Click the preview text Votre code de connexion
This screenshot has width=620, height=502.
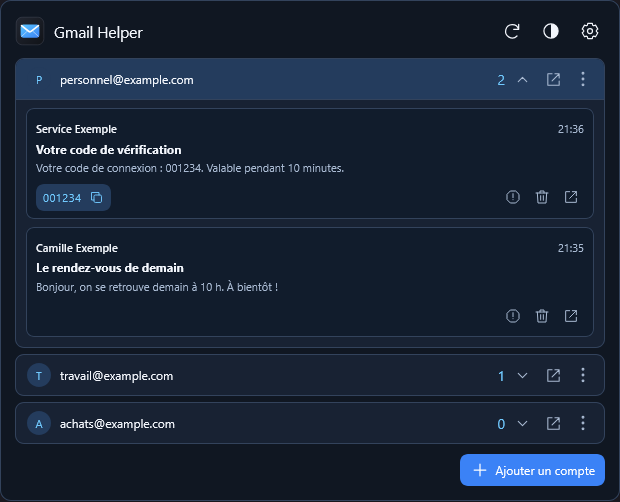(x=190, y=168)
